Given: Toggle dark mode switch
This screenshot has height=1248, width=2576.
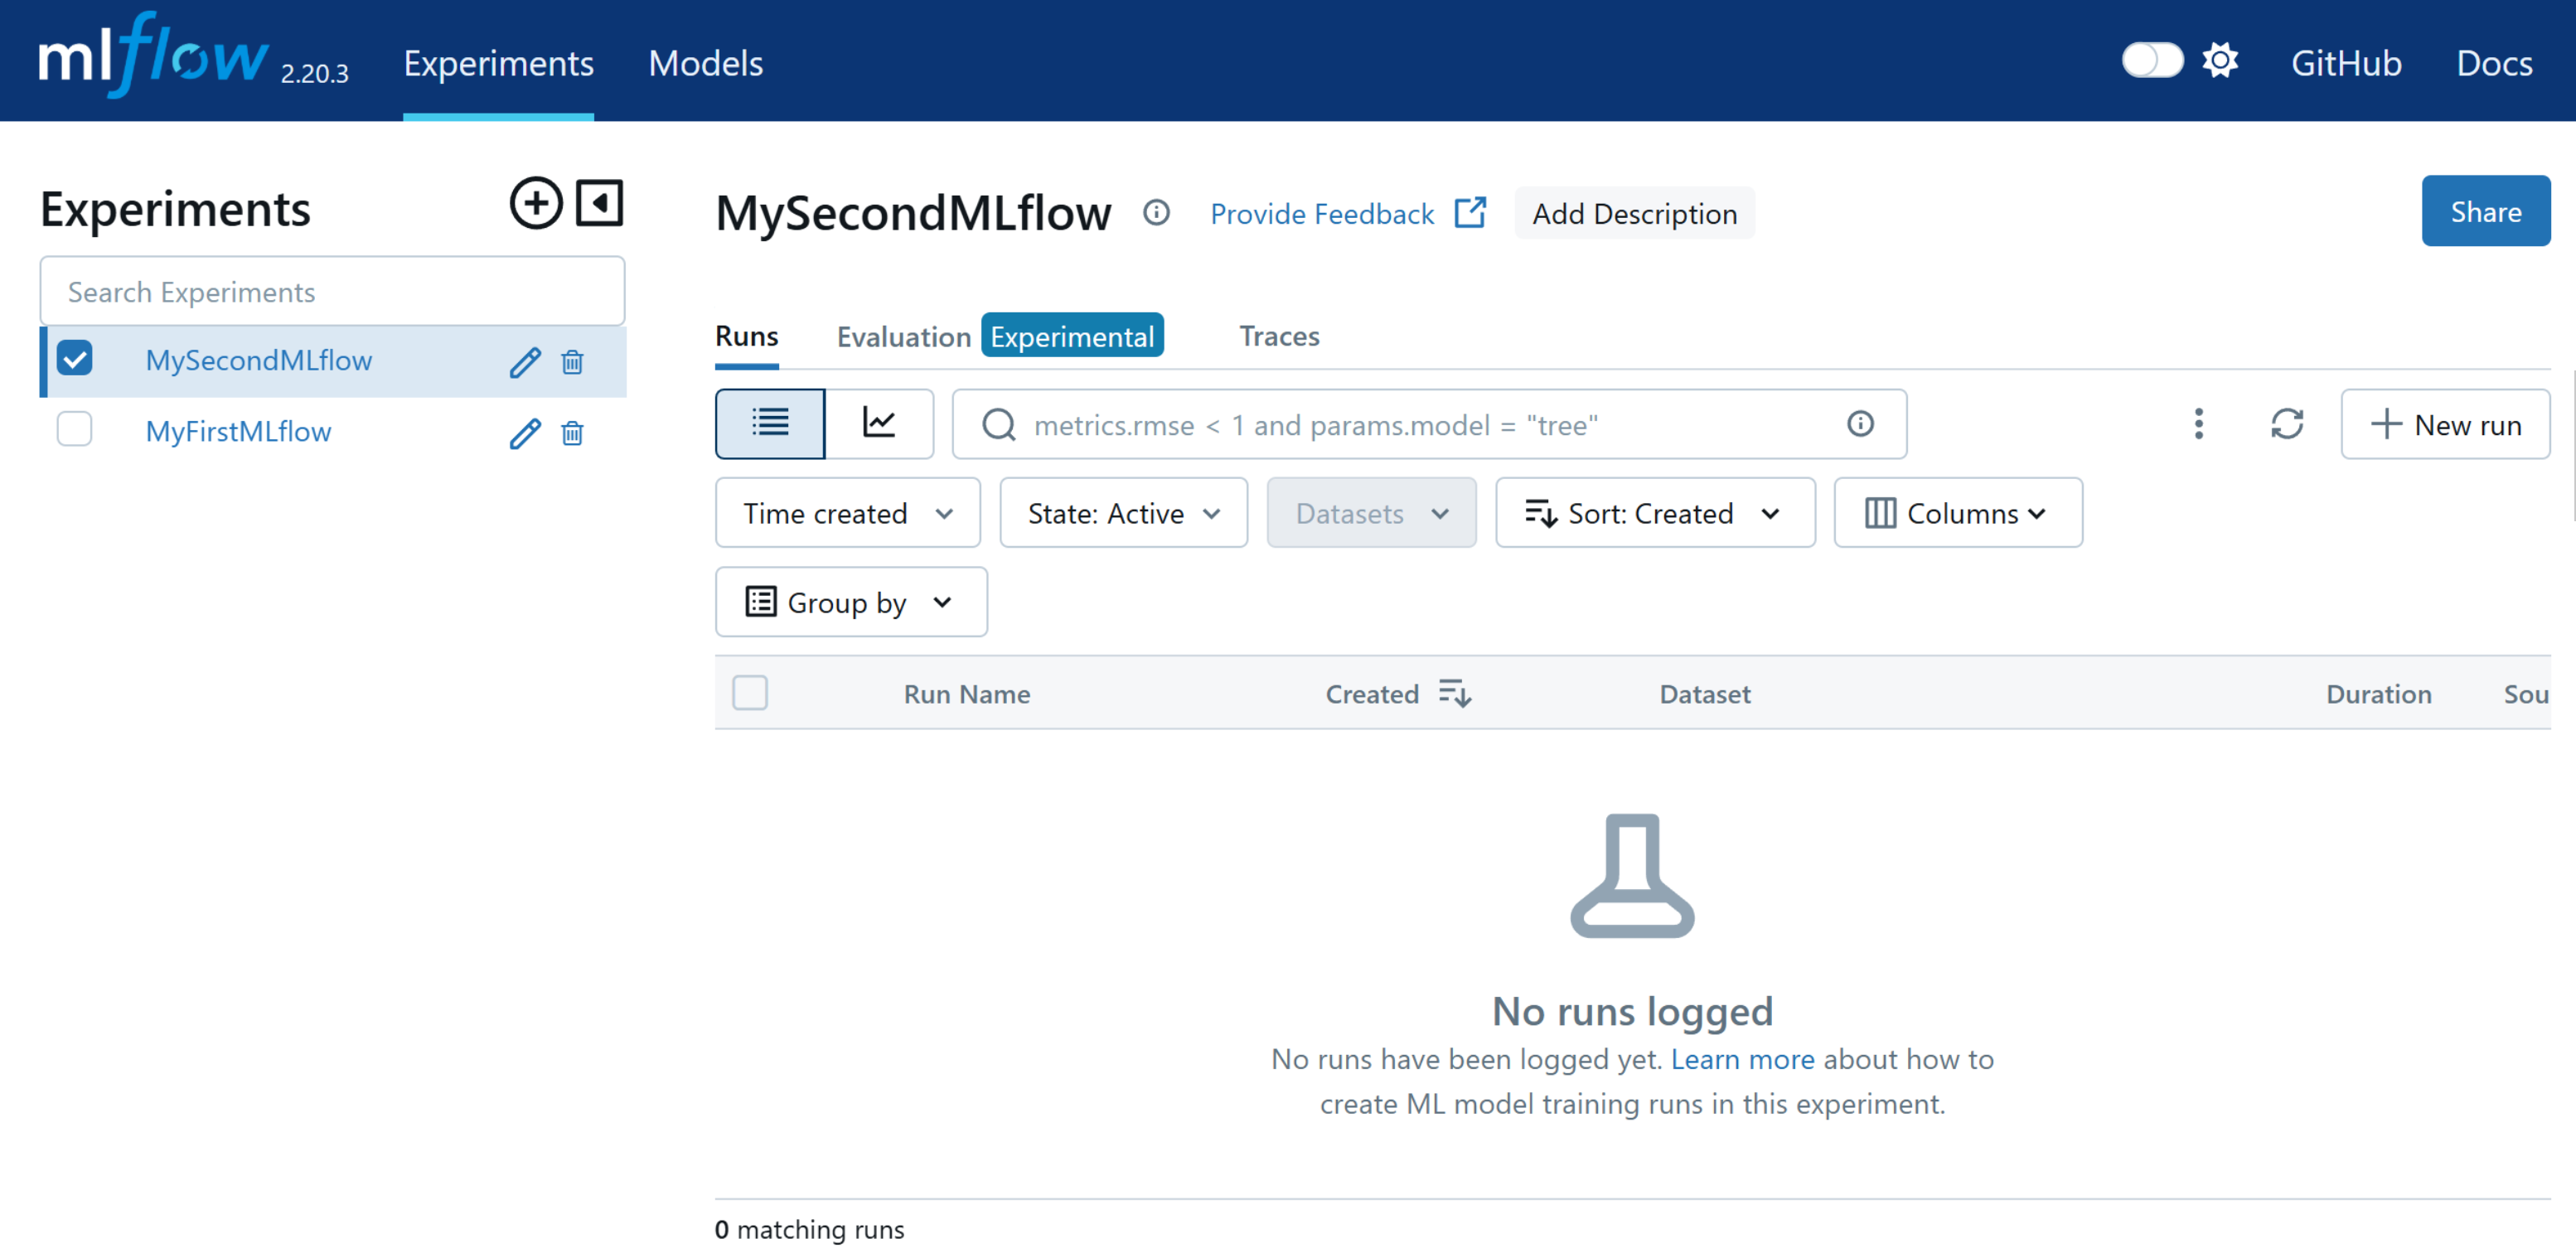Looking at the screenshot, I should coord(2152,60).
